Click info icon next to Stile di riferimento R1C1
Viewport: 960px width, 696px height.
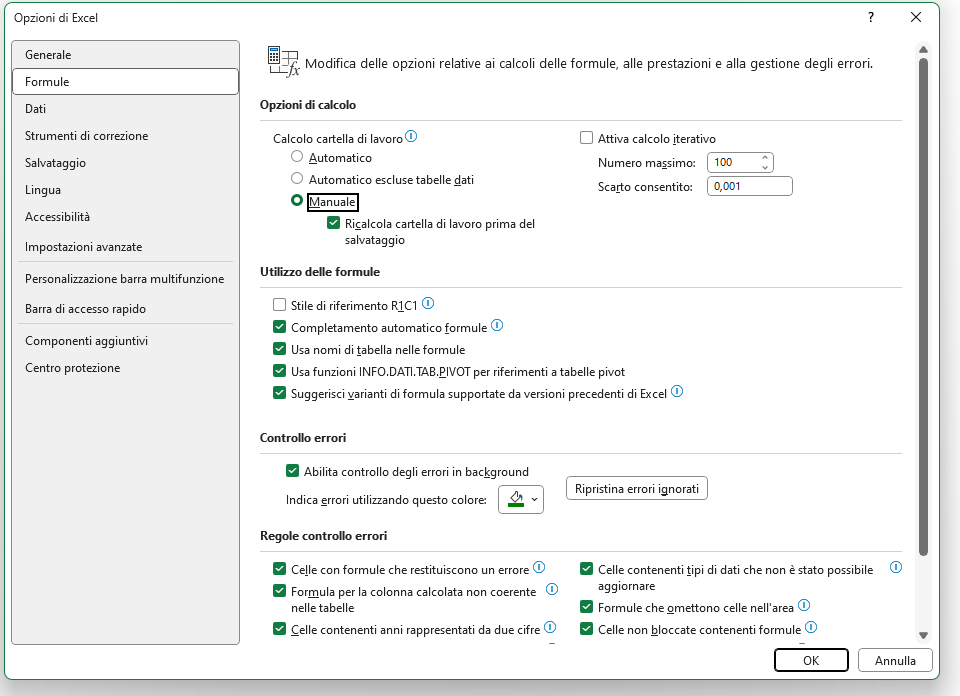429,303
